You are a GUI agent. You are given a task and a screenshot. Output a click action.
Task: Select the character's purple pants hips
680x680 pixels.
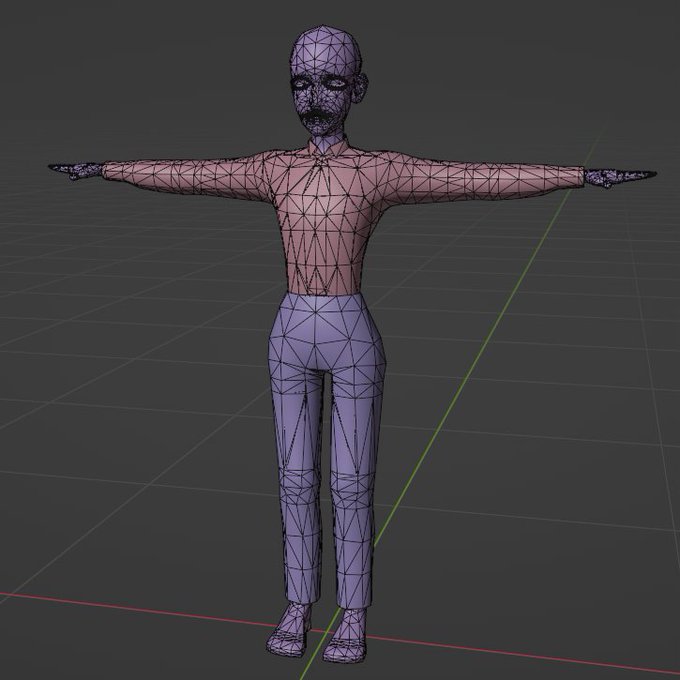327,334
